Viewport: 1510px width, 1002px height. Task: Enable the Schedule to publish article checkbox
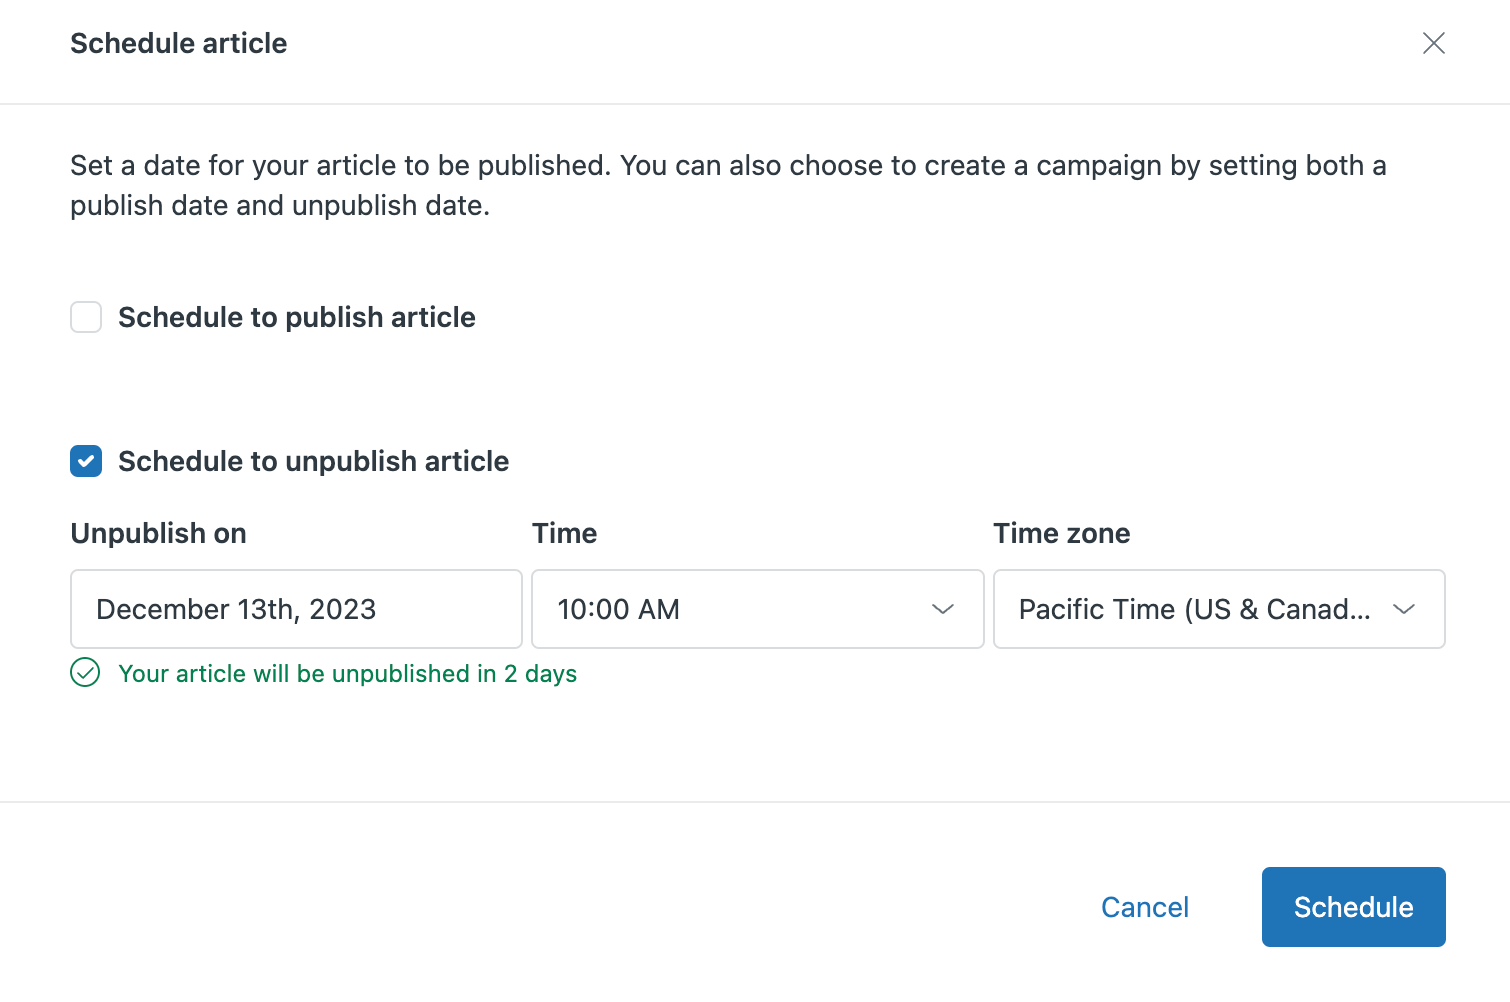[86, 317]
